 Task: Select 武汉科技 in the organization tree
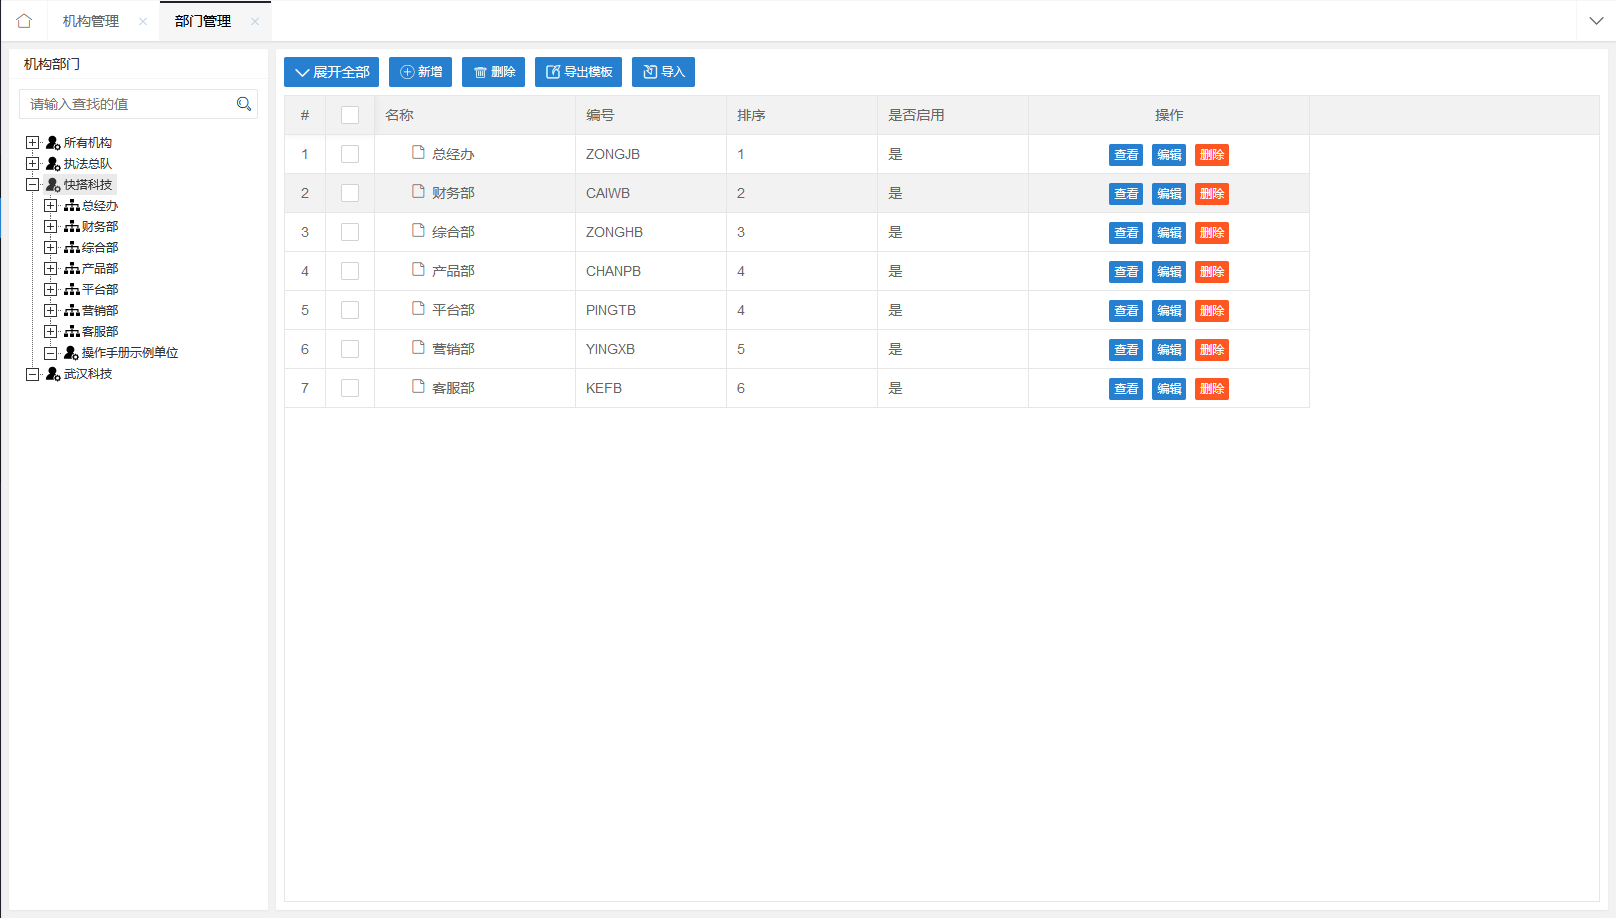88,374
